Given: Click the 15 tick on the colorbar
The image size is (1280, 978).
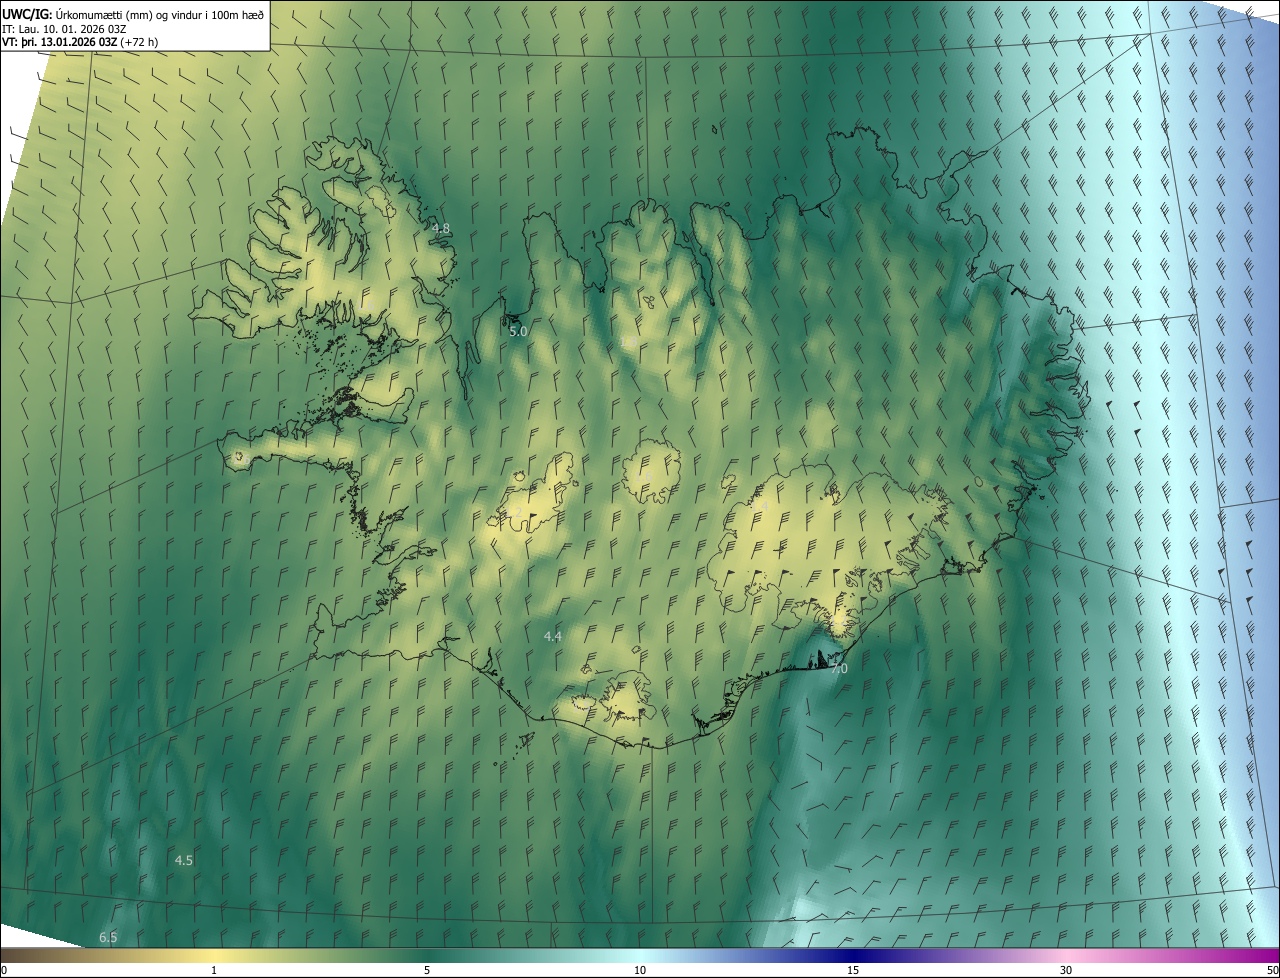Looking at the screenshot, I should tap(853, 971).
